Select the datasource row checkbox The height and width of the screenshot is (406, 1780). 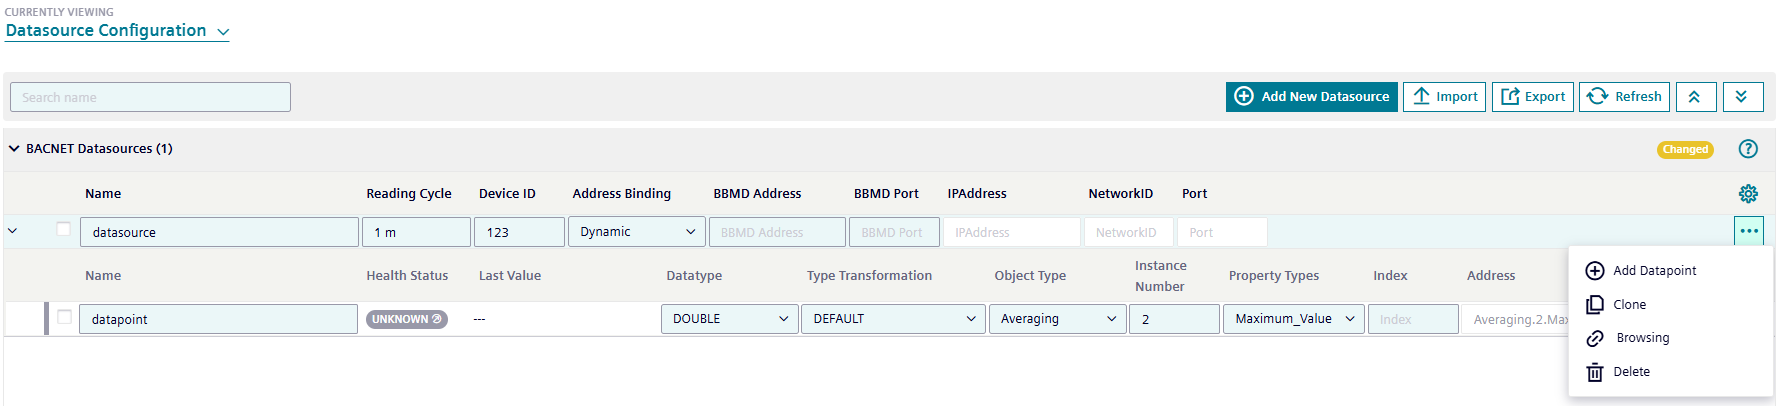point(63,229)
